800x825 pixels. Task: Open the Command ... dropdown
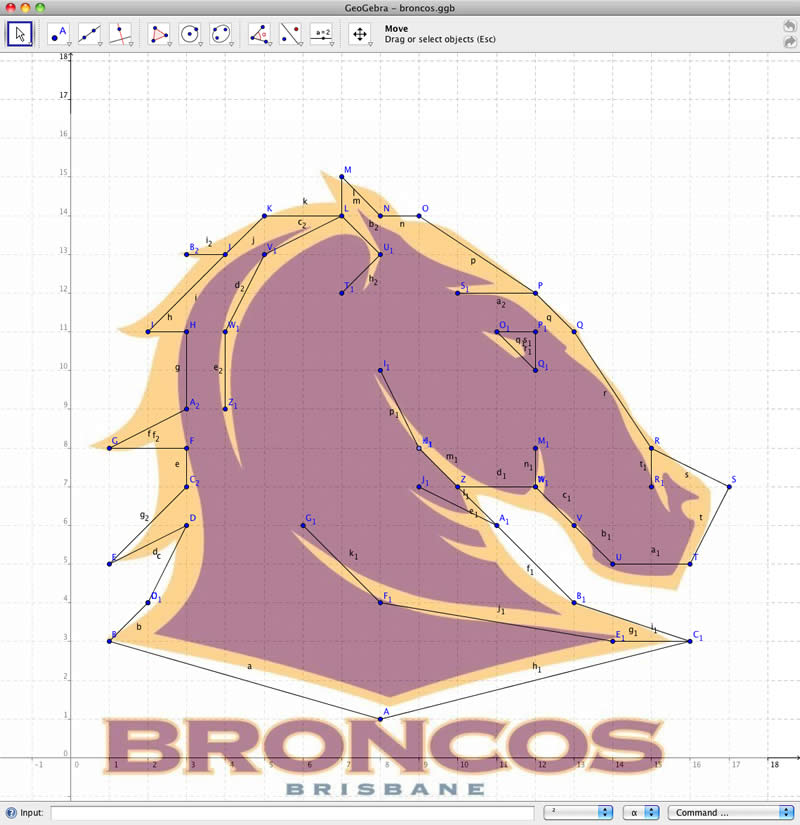pyautogui.click(x=731, y=812)
